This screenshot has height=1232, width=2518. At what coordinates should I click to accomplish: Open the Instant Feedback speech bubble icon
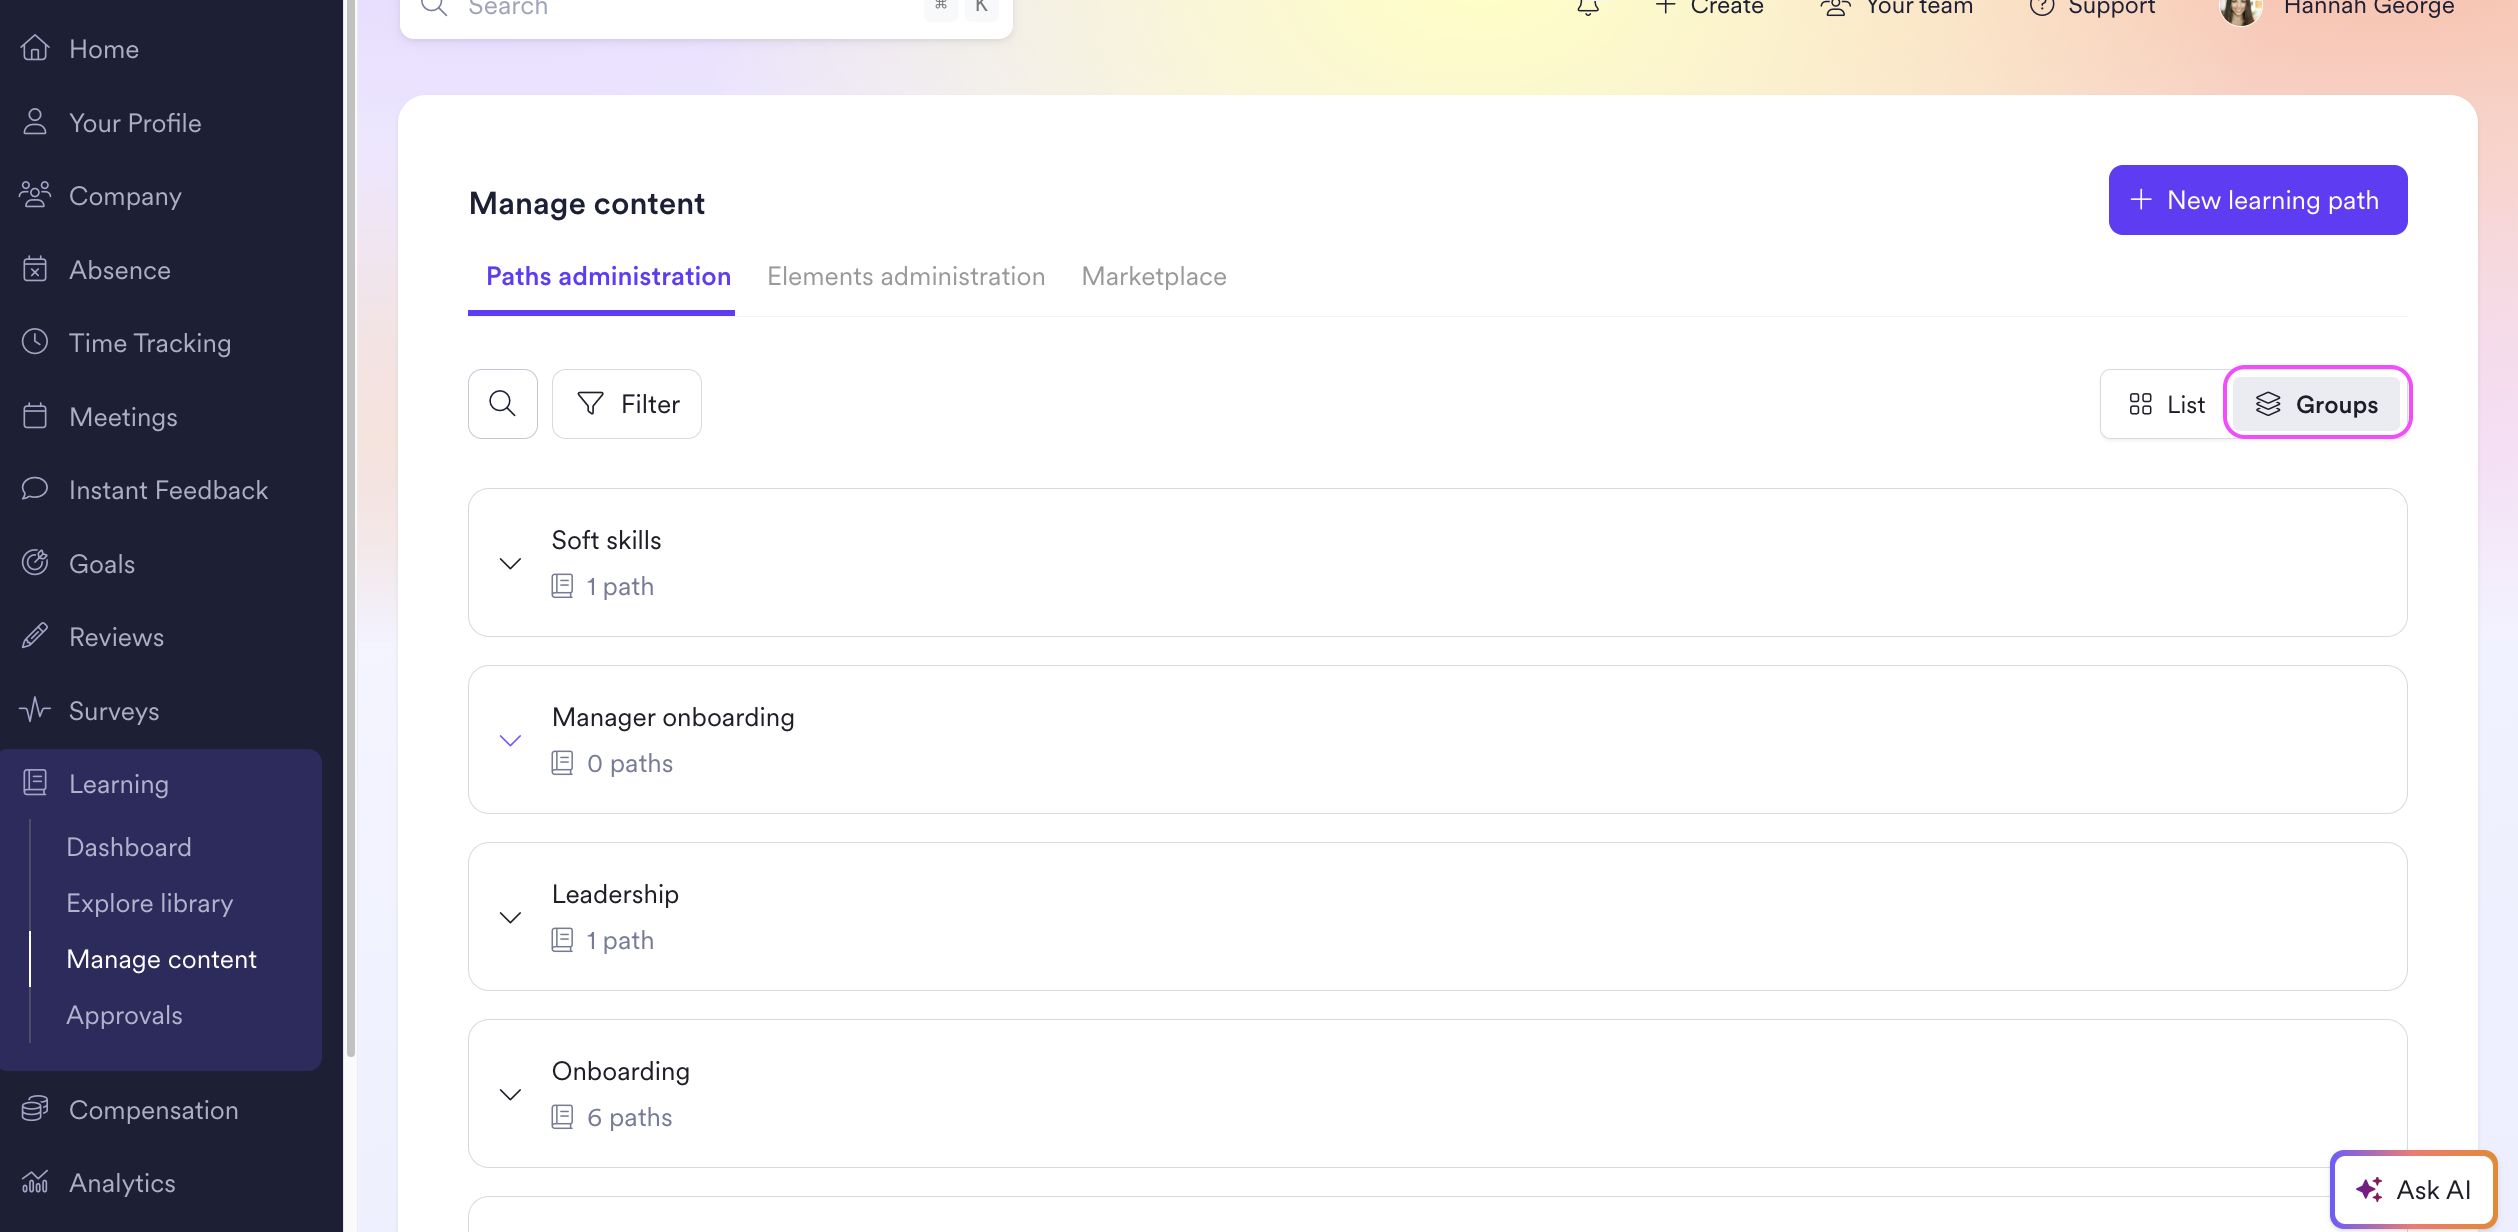pos(35,489)
